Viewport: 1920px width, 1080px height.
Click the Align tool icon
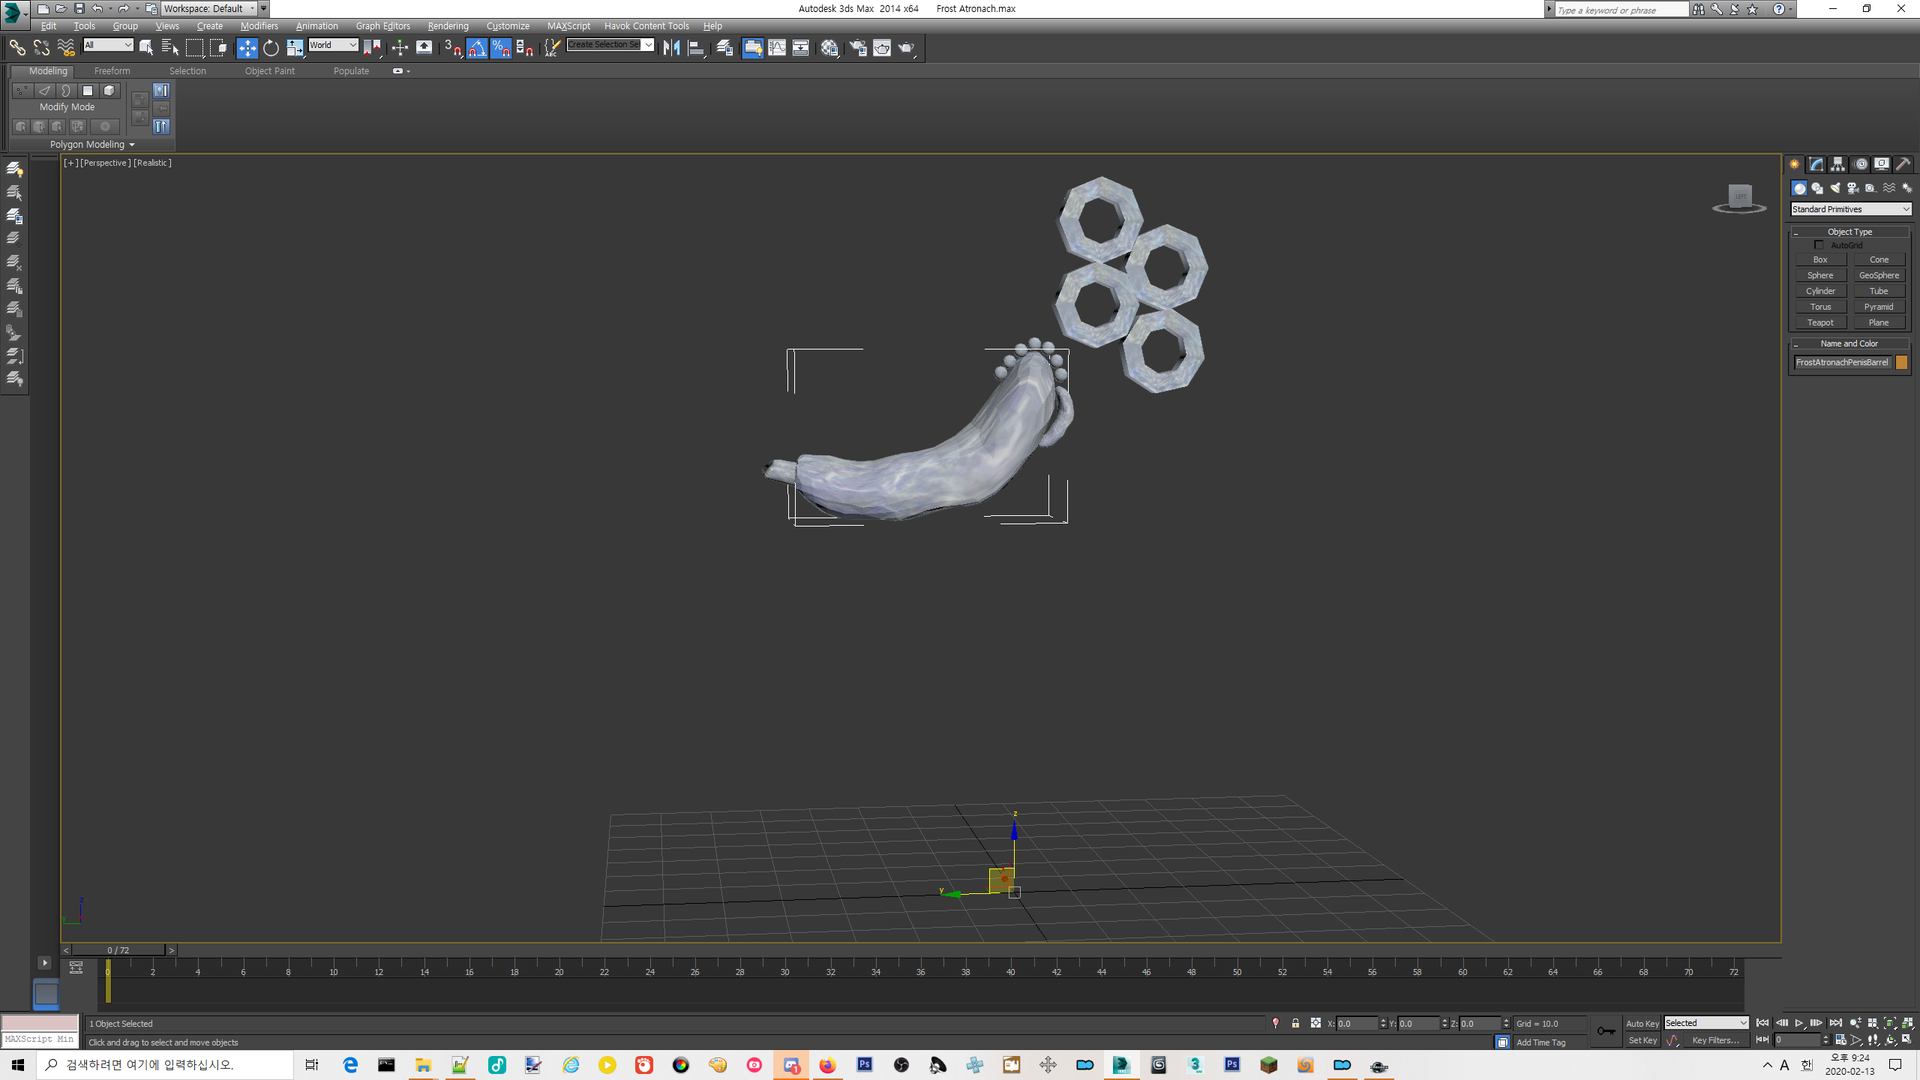(x=696, y=47)
